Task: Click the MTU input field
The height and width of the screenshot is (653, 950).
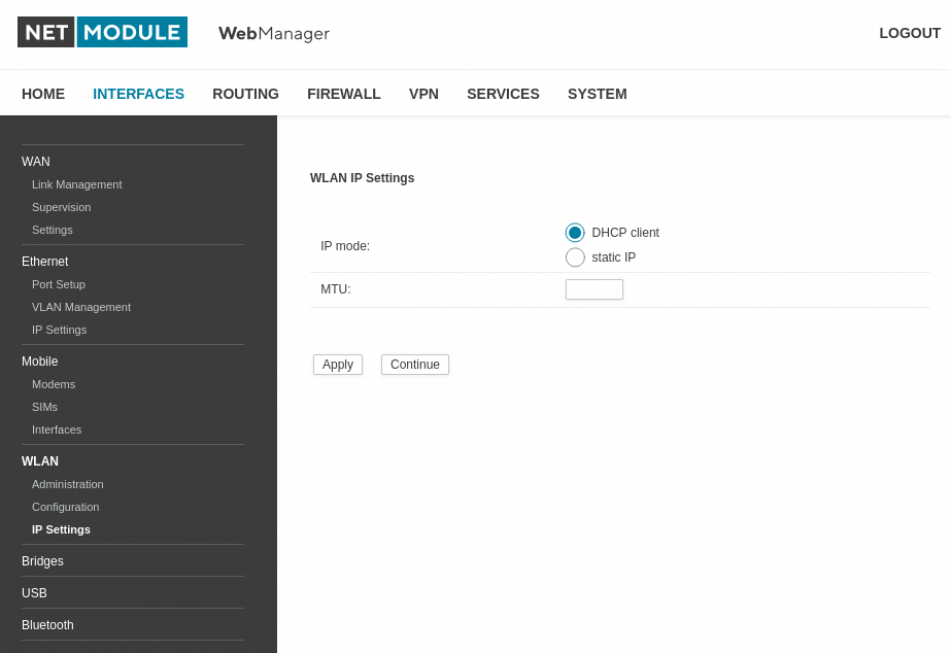Action: point(594,290)
